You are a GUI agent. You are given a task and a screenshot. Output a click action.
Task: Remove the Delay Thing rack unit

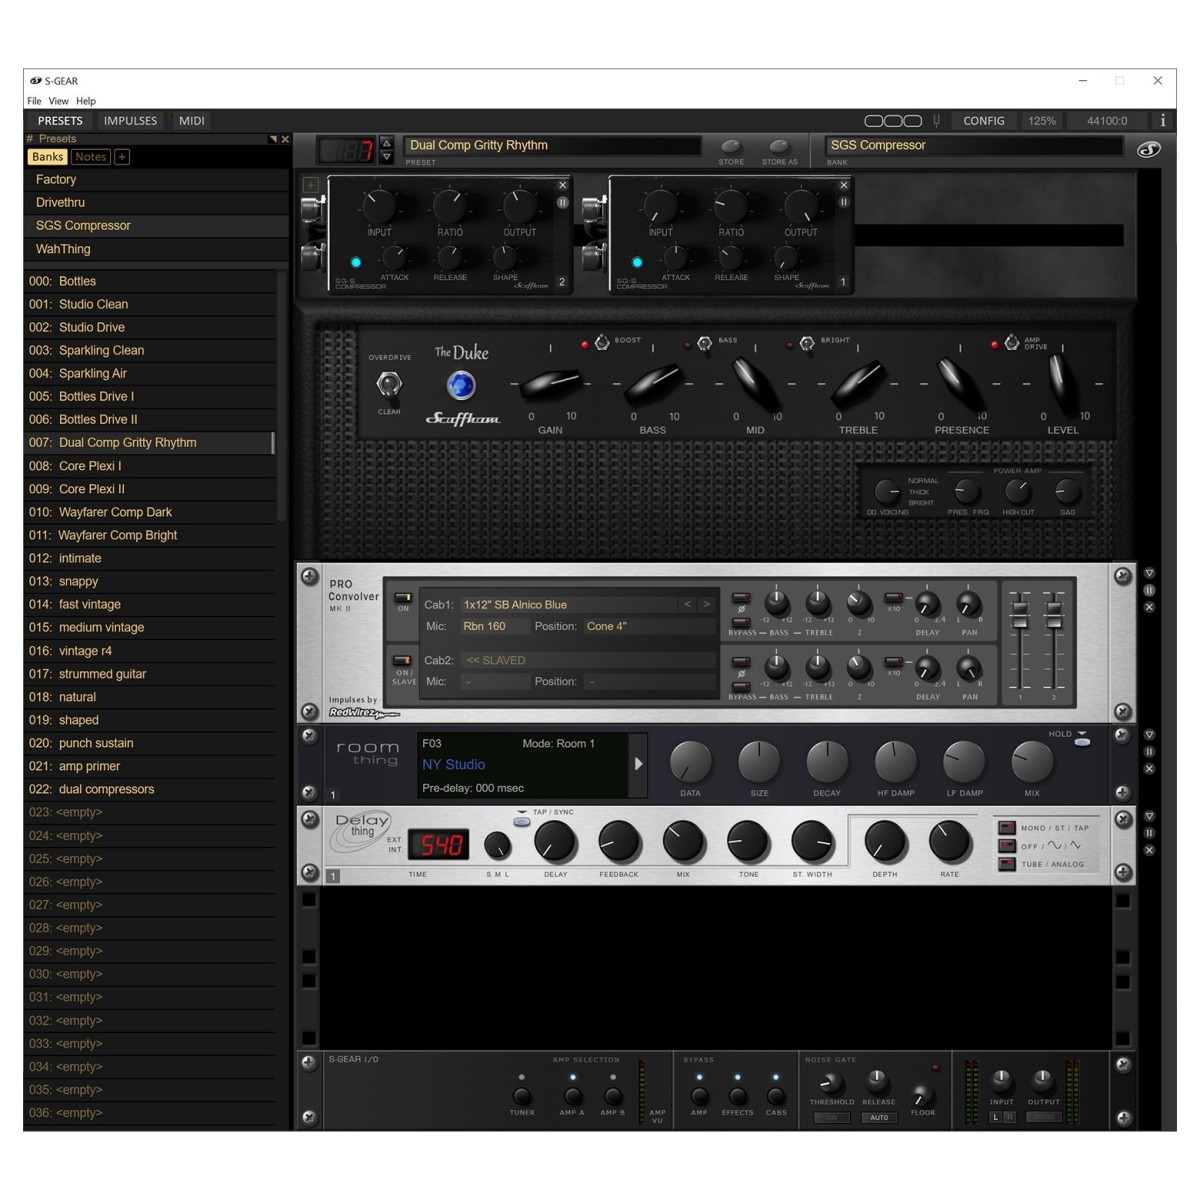click(x=1149, y=850)
